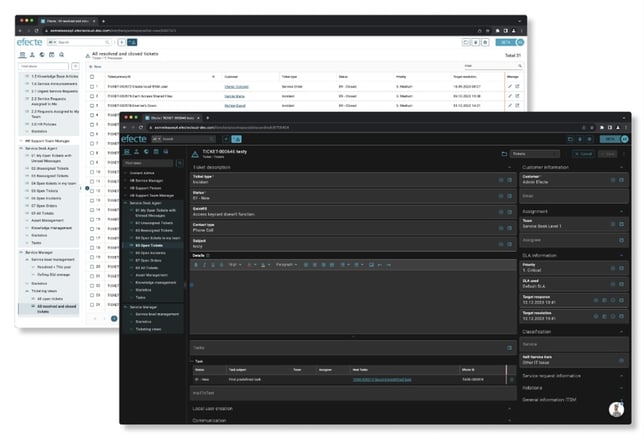The image size is (644, 437).
Task: Select 02 Unassigned Tickets in dark sidebar
Action: tap(154, 223)
